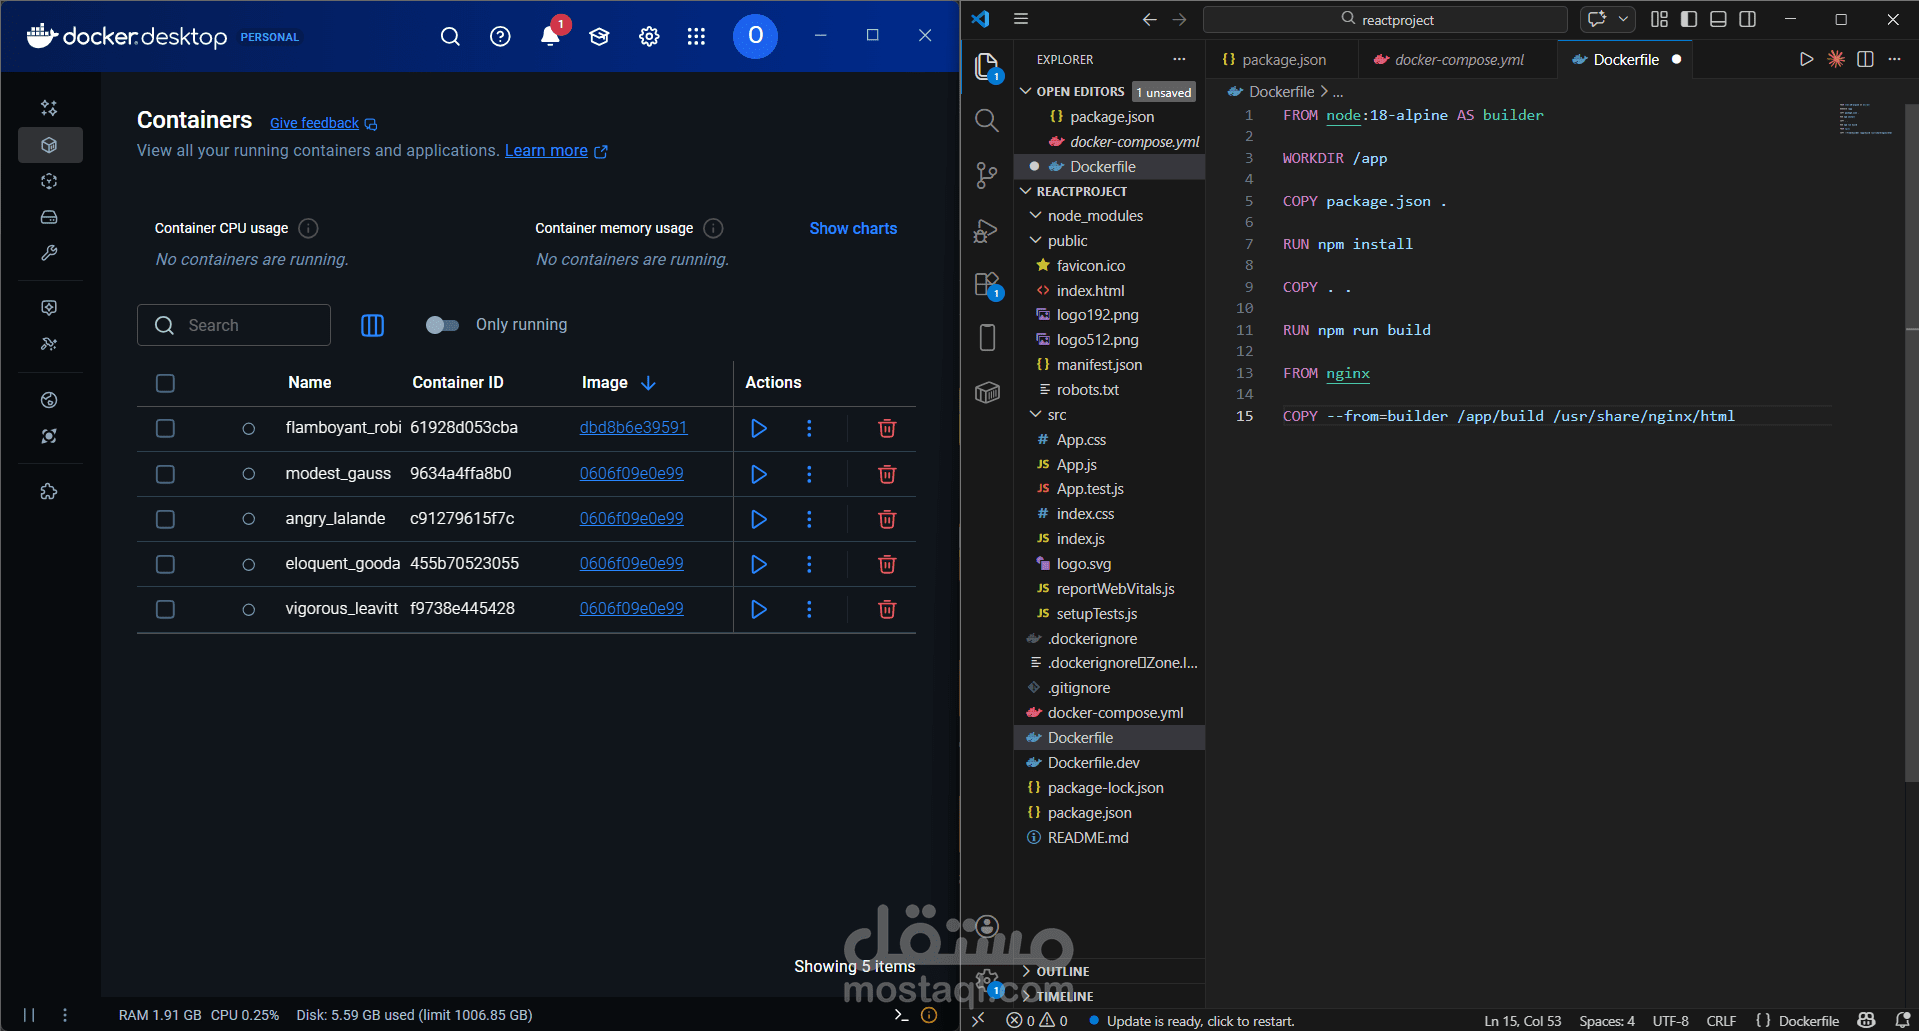Screen dimensions: 1919x1031
Task: Delete the angry_lalande container
Action: point(887,519)
